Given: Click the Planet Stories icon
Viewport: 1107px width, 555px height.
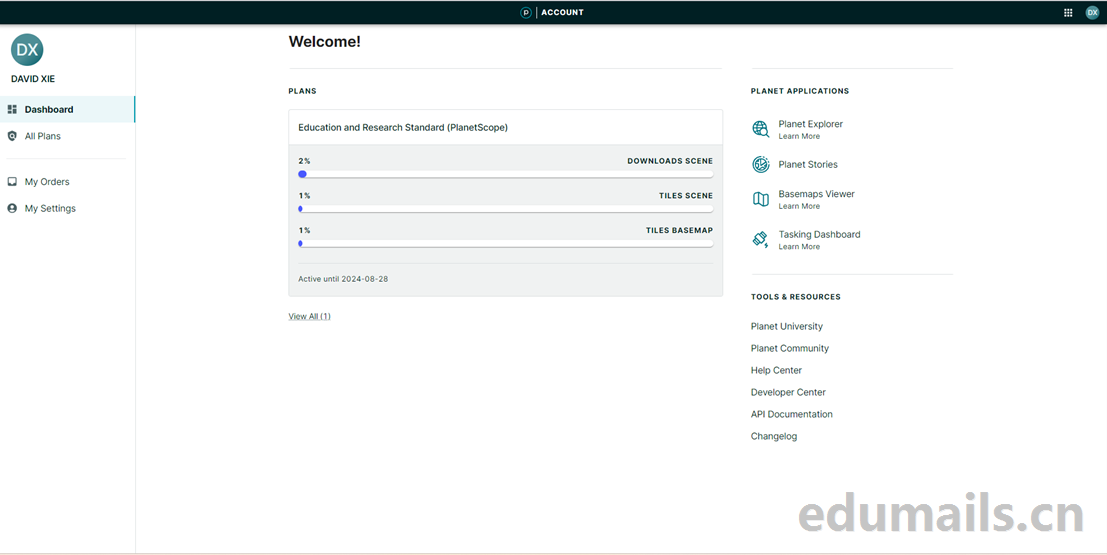Looking at the screenshot, I should click(x=761, y=164).
